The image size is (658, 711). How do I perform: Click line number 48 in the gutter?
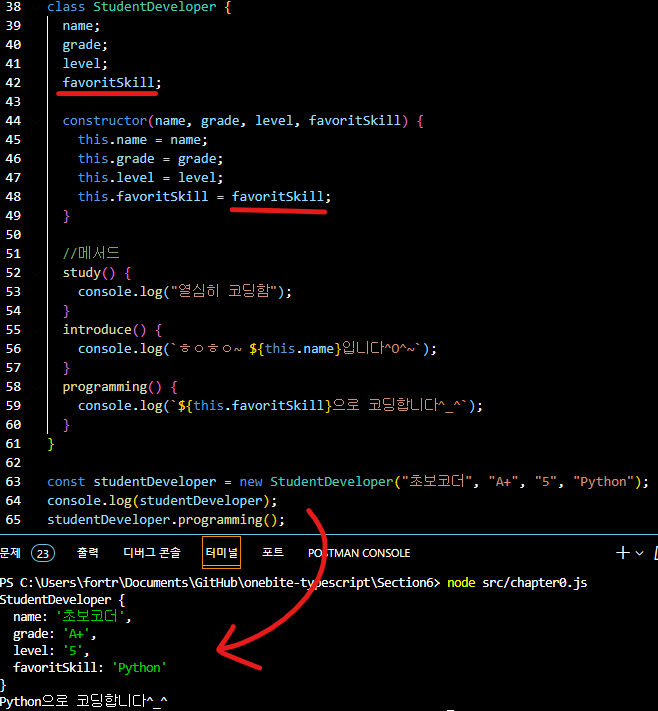13,196
